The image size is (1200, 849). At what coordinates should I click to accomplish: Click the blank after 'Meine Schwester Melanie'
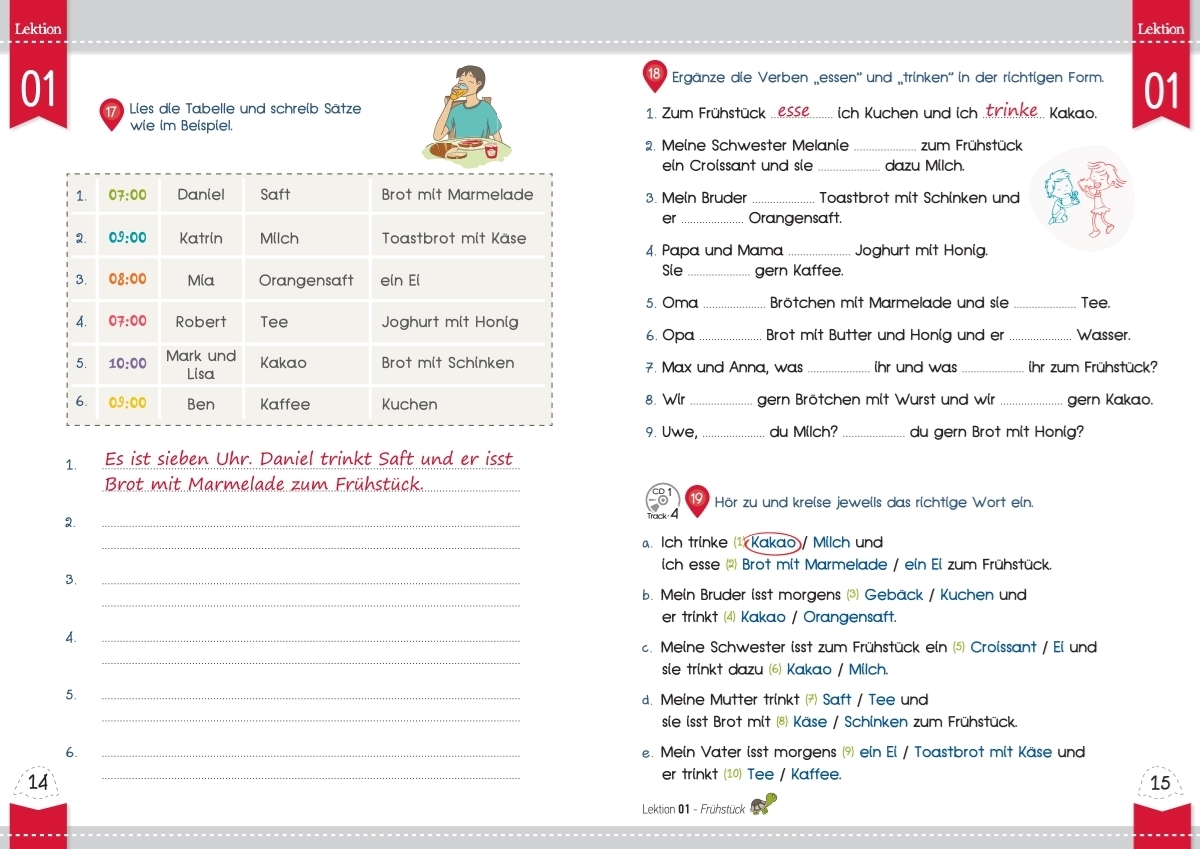click(884, 146)
